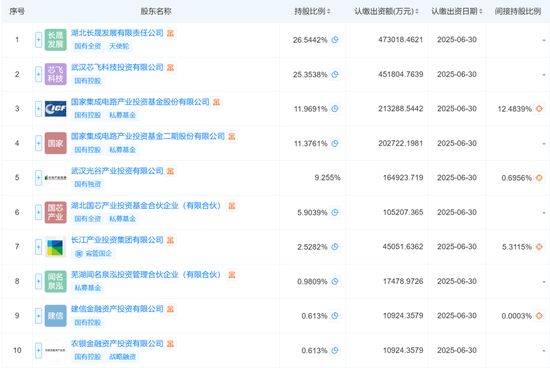Screen dimensions: 550x368
Task: Click orange badge icon after 农银金融资产投资有限公司
Action: point(170,343)
